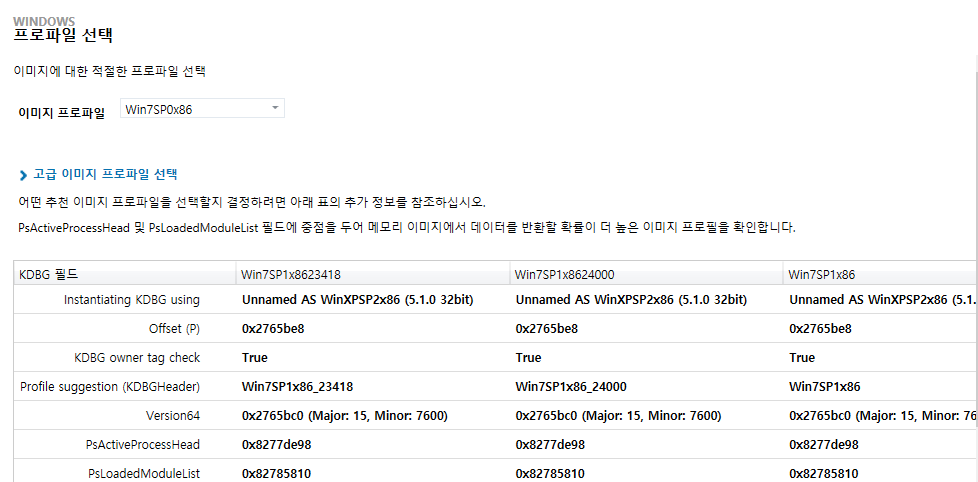This screenshot has width=978, height=482.
Task: Select the Win7SP1x8624000 column header
Action: 646,274
